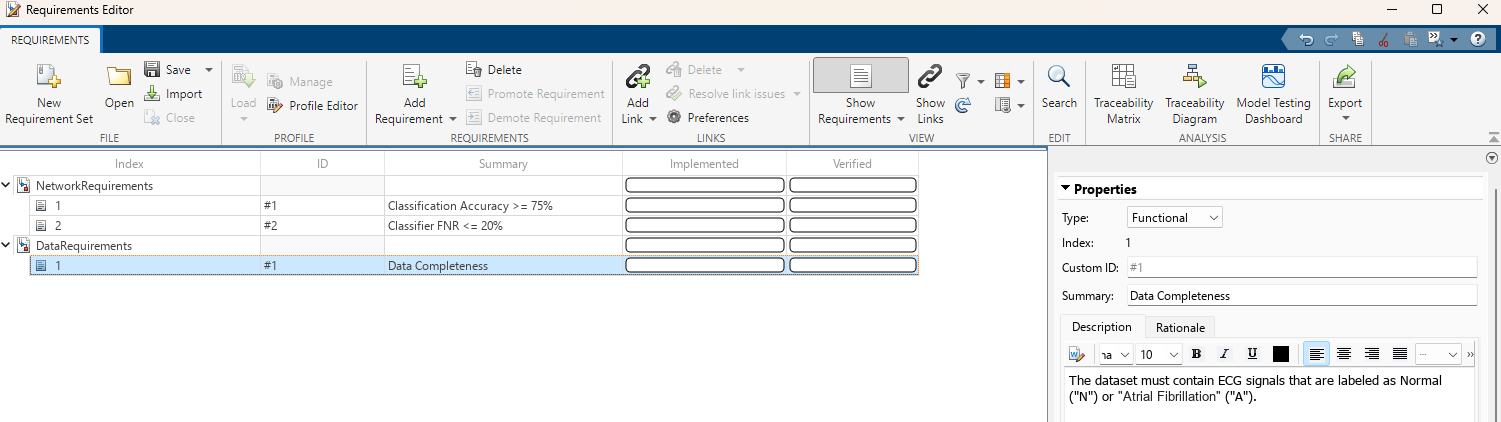Open the font size dropdown
The image size is (1501, 422).
[1159, 354]
